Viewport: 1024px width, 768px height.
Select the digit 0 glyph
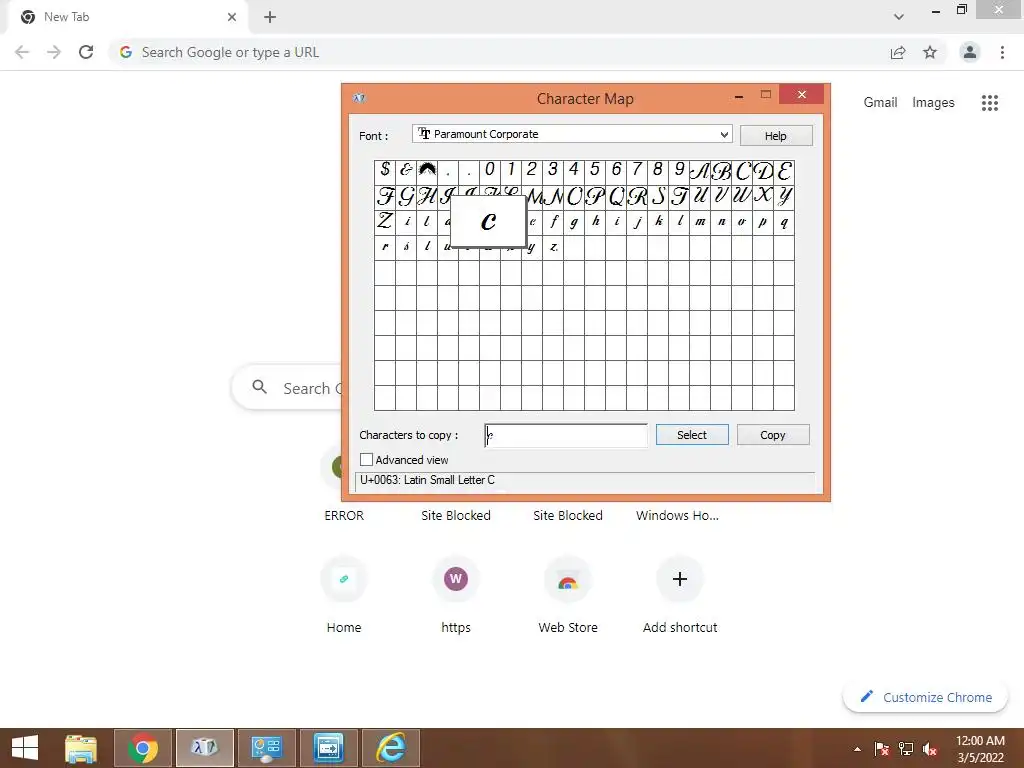pyautogui.click(x=490, y=170)
